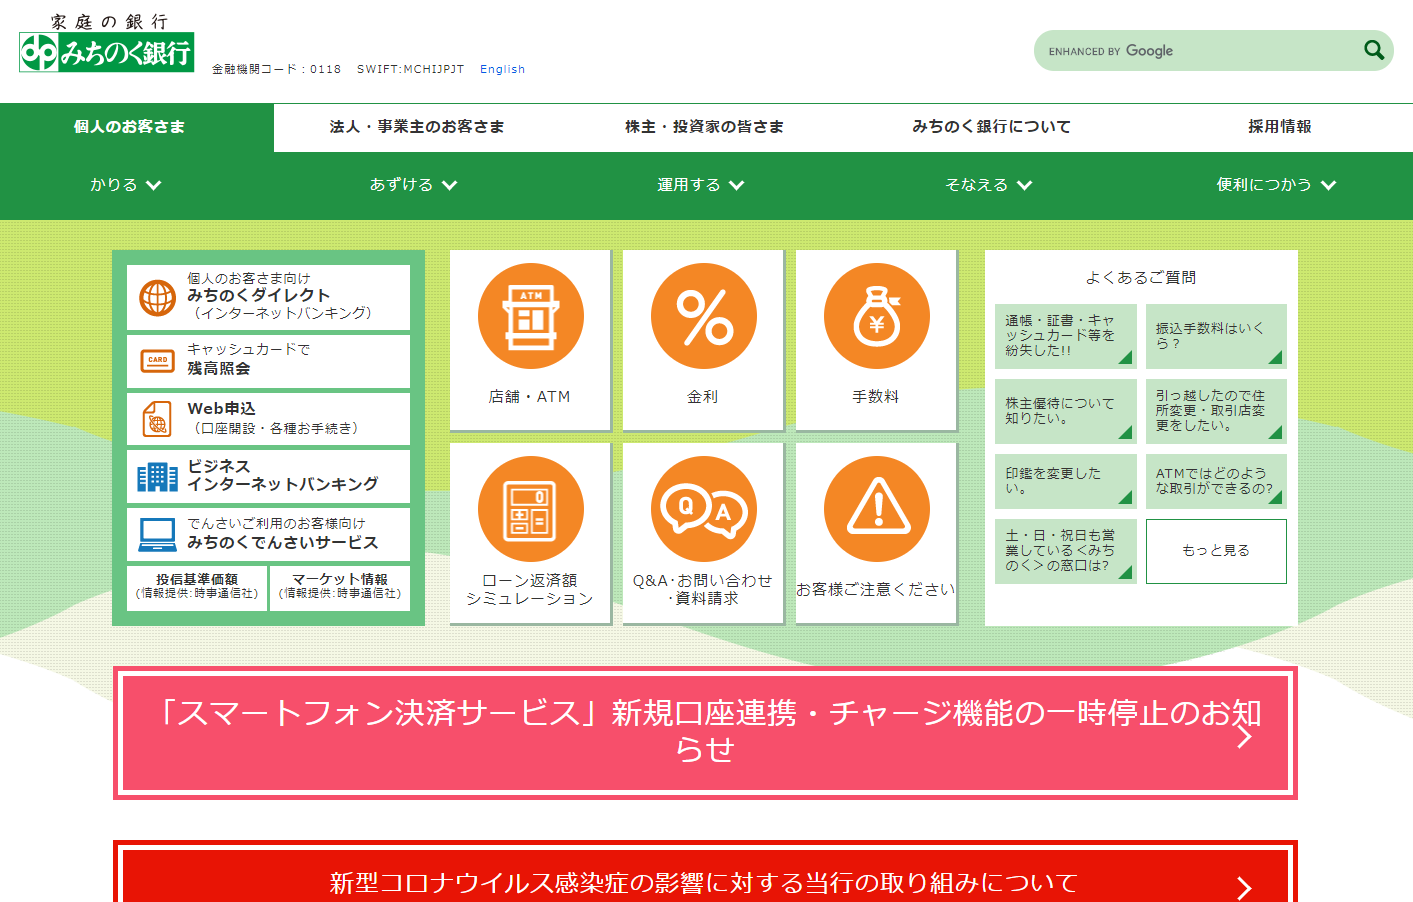Click the Google search input field
The height and width of the screenshot is (902, 1413).
point(1195,51)
